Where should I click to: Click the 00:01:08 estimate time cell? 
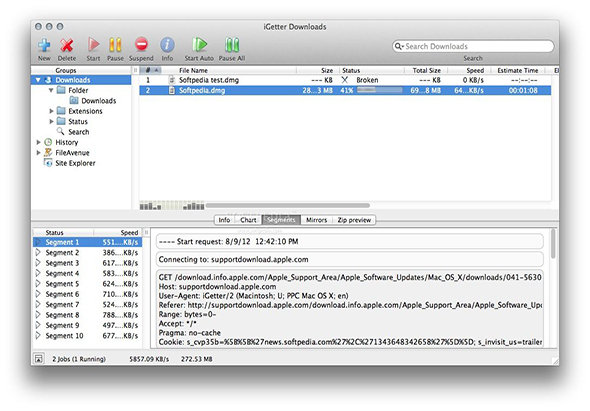point(523,90)
